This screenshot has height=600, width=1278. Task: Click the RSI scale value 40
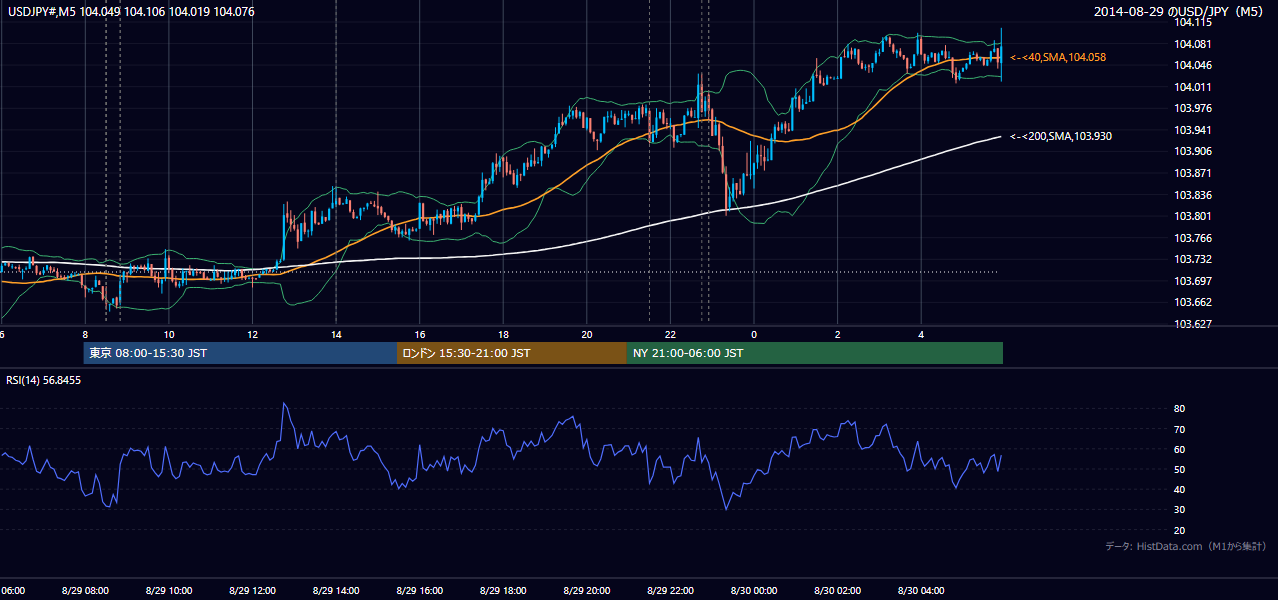coord(1179,489)
